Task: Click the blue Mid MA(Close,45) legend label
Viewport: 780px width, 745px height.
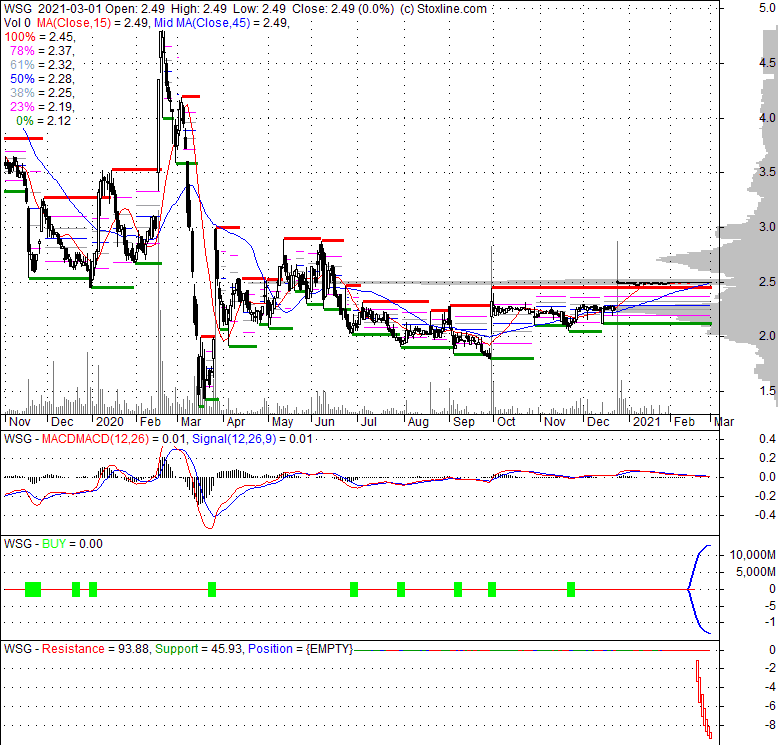Action: [202, 23]
